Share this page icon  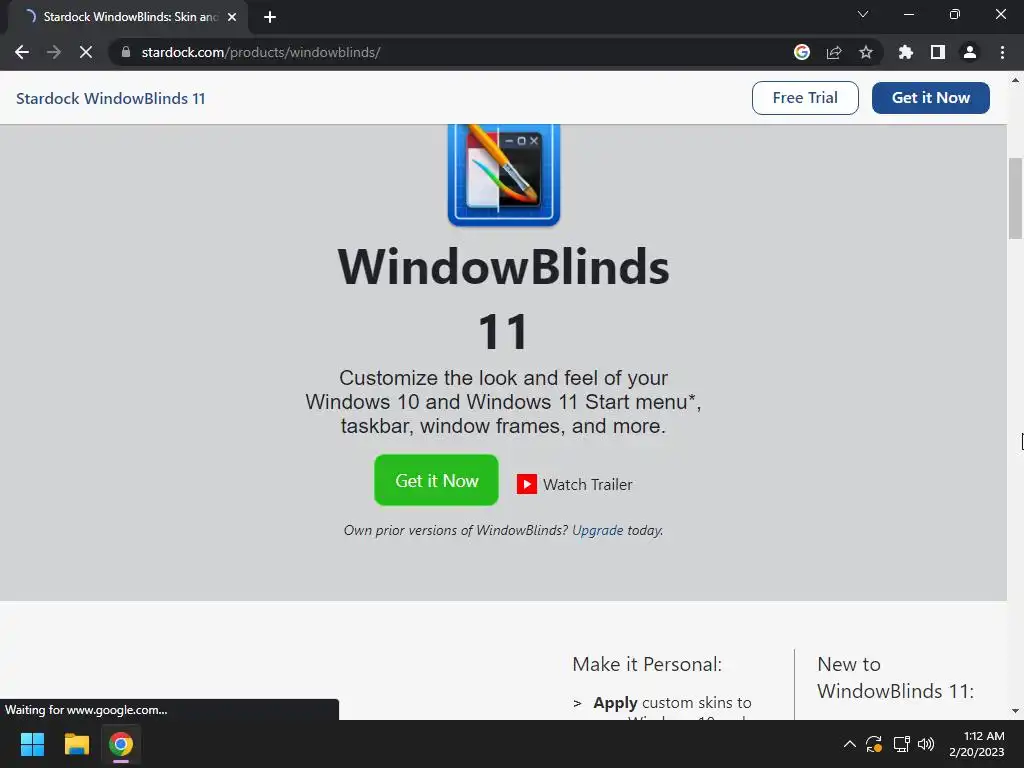pyautogui.click(x=834, y=52)
